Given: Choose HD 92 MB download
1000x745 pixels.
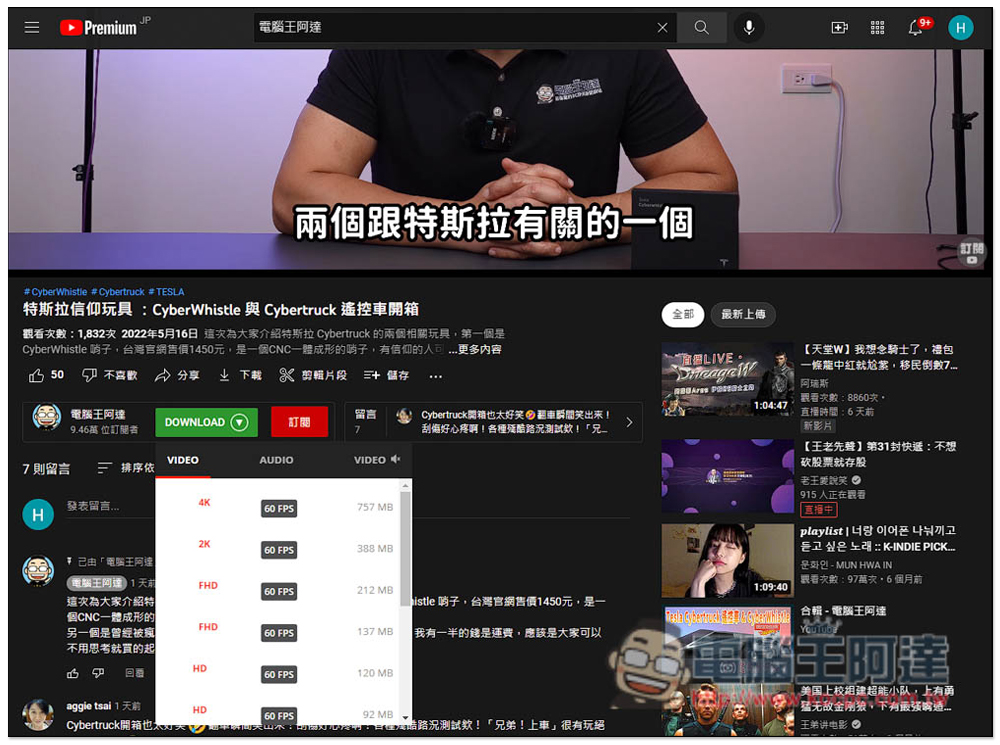Looking at the screenshot, I should (279, 711).
